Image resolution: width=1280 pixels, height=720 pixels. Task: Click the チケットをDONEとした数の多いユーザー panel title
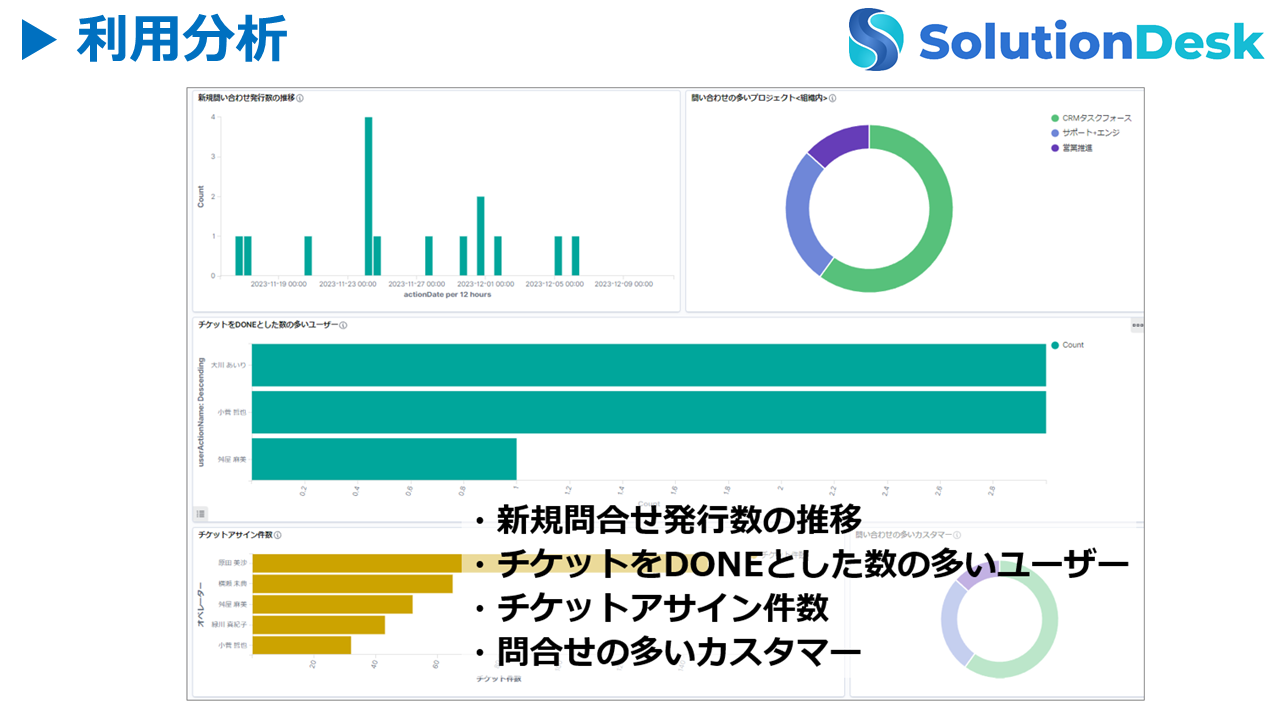click(x=267, y=325)
